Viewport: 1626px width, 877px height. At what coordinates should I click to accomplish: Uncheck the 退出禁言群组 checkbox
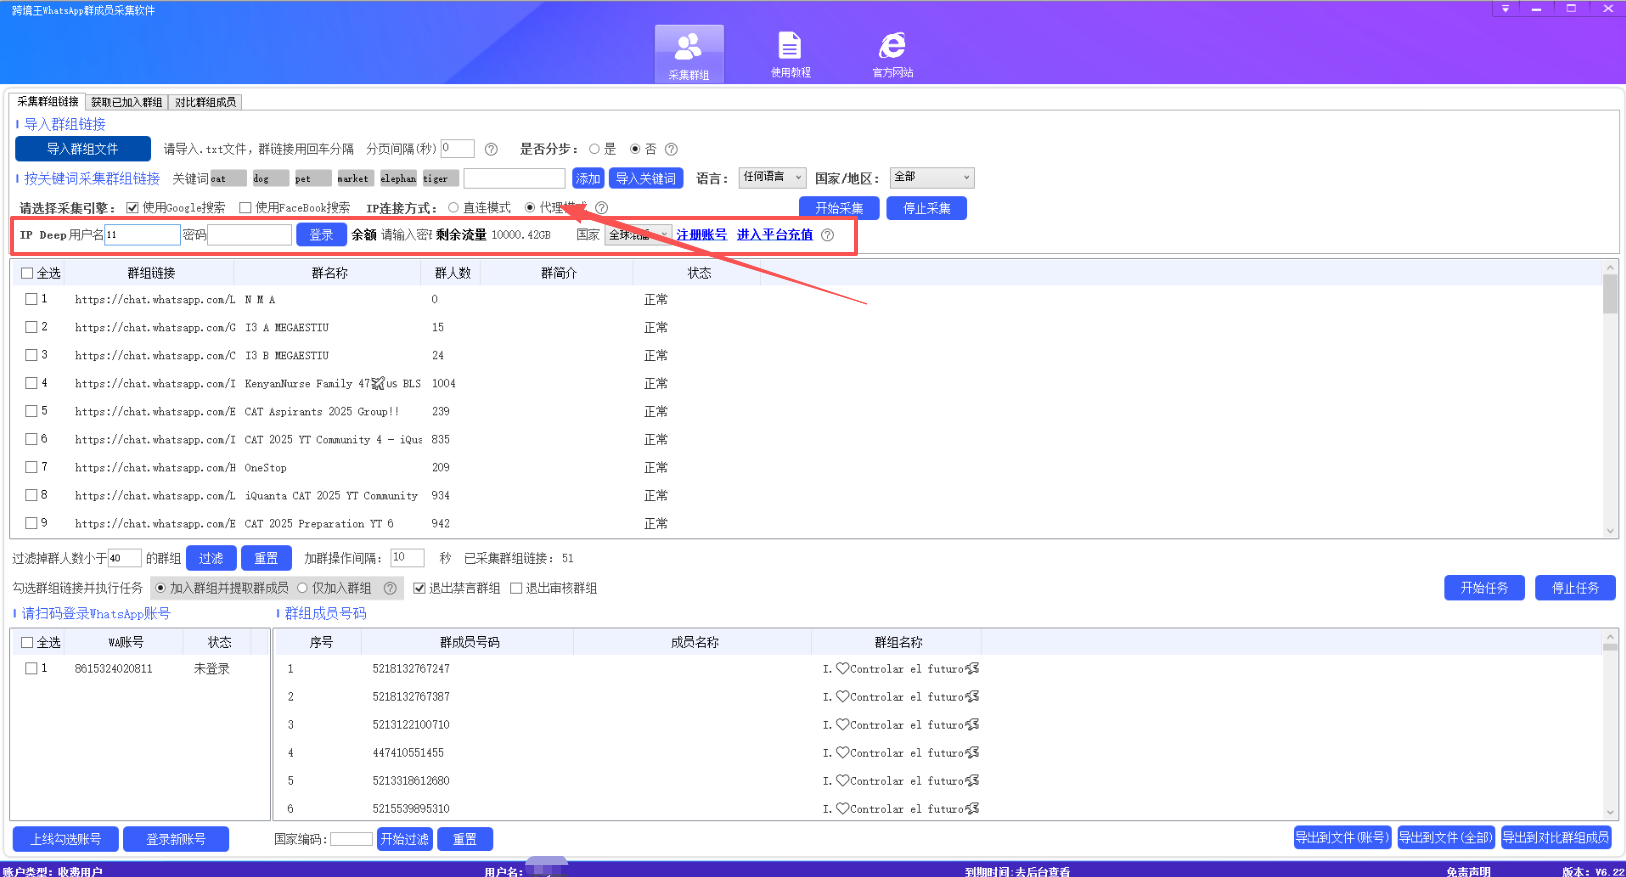pos(419,588)
